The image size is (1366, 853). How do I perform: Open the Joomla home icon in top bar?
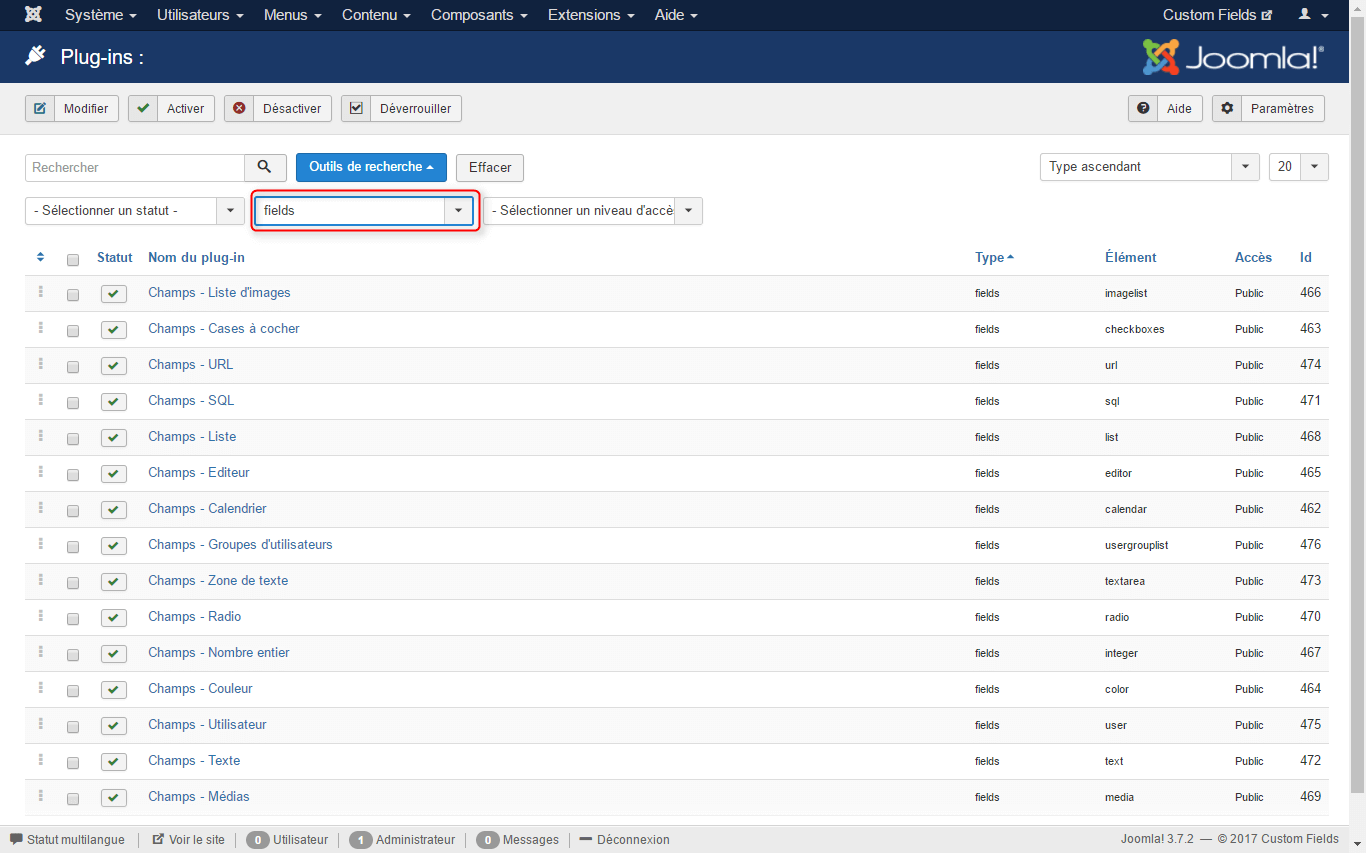pyautogui.click(x=33, y=15)
